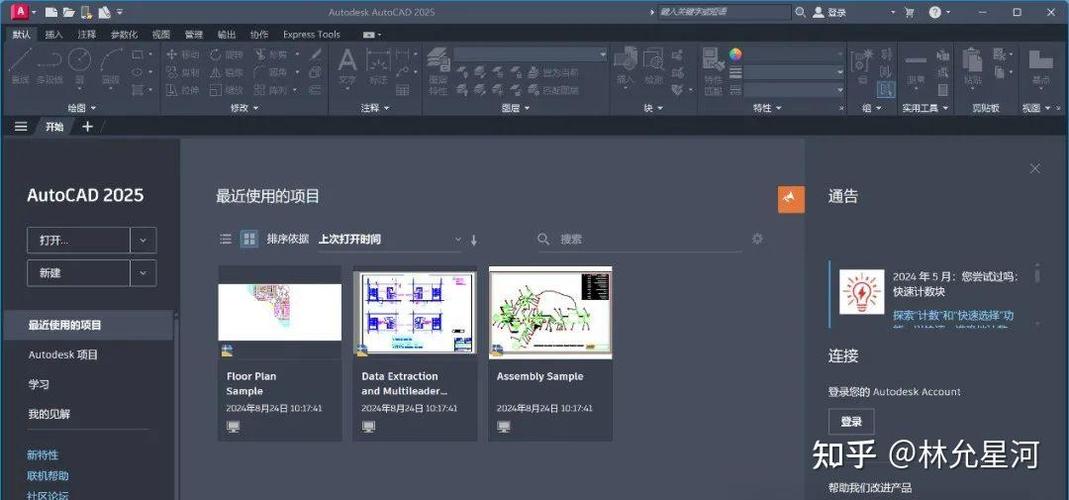This screenshot has height=500, width=1069.
Task: Expand the dropdown arrow next to 打开
Action: [143, 240]
